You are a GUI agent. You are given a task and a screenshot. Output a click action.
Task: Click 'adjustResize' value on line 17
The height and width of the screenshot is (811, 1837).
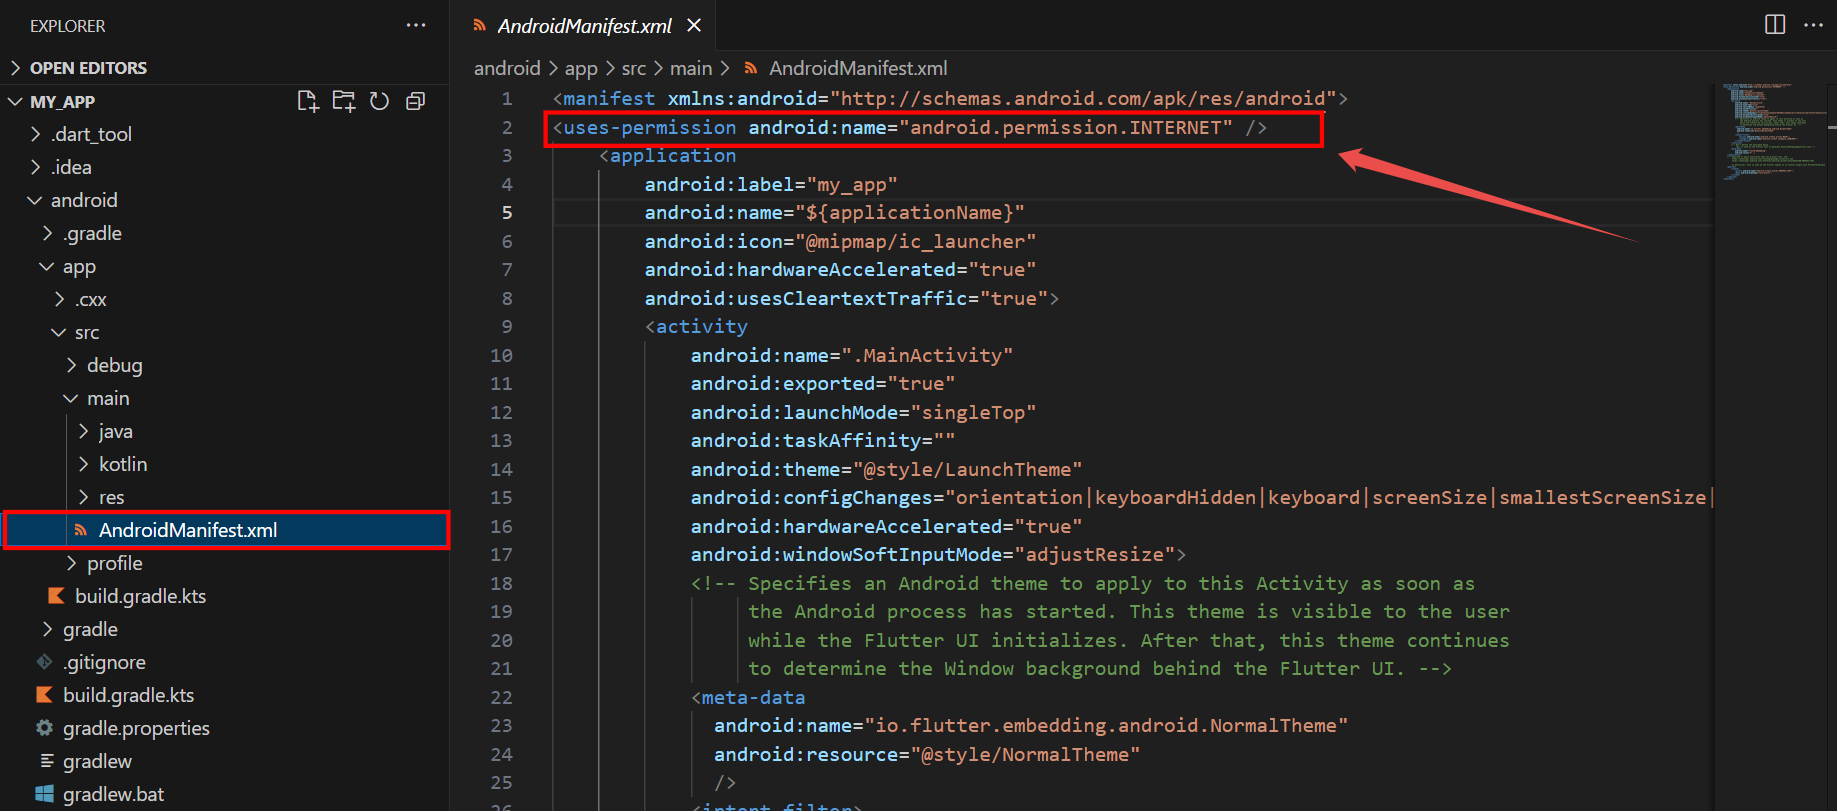(x=1095, y=554)
